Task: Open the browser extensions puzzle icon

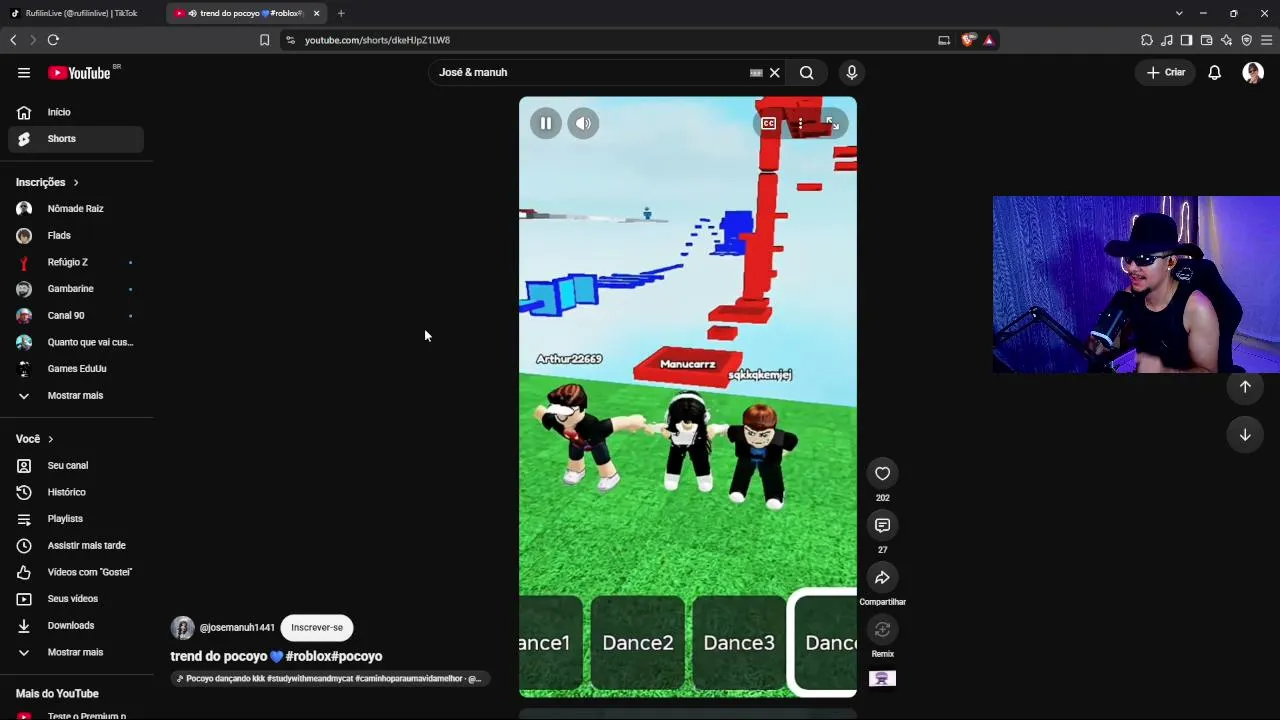Action: (x=1146, y=40)
